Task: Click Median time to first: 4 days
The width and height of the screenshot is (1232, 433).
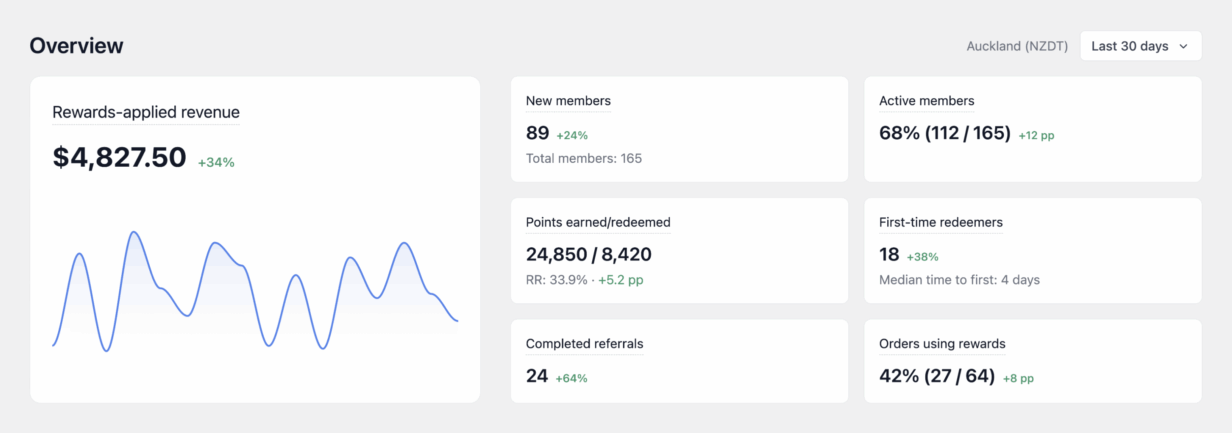Action: coord(959,280)
